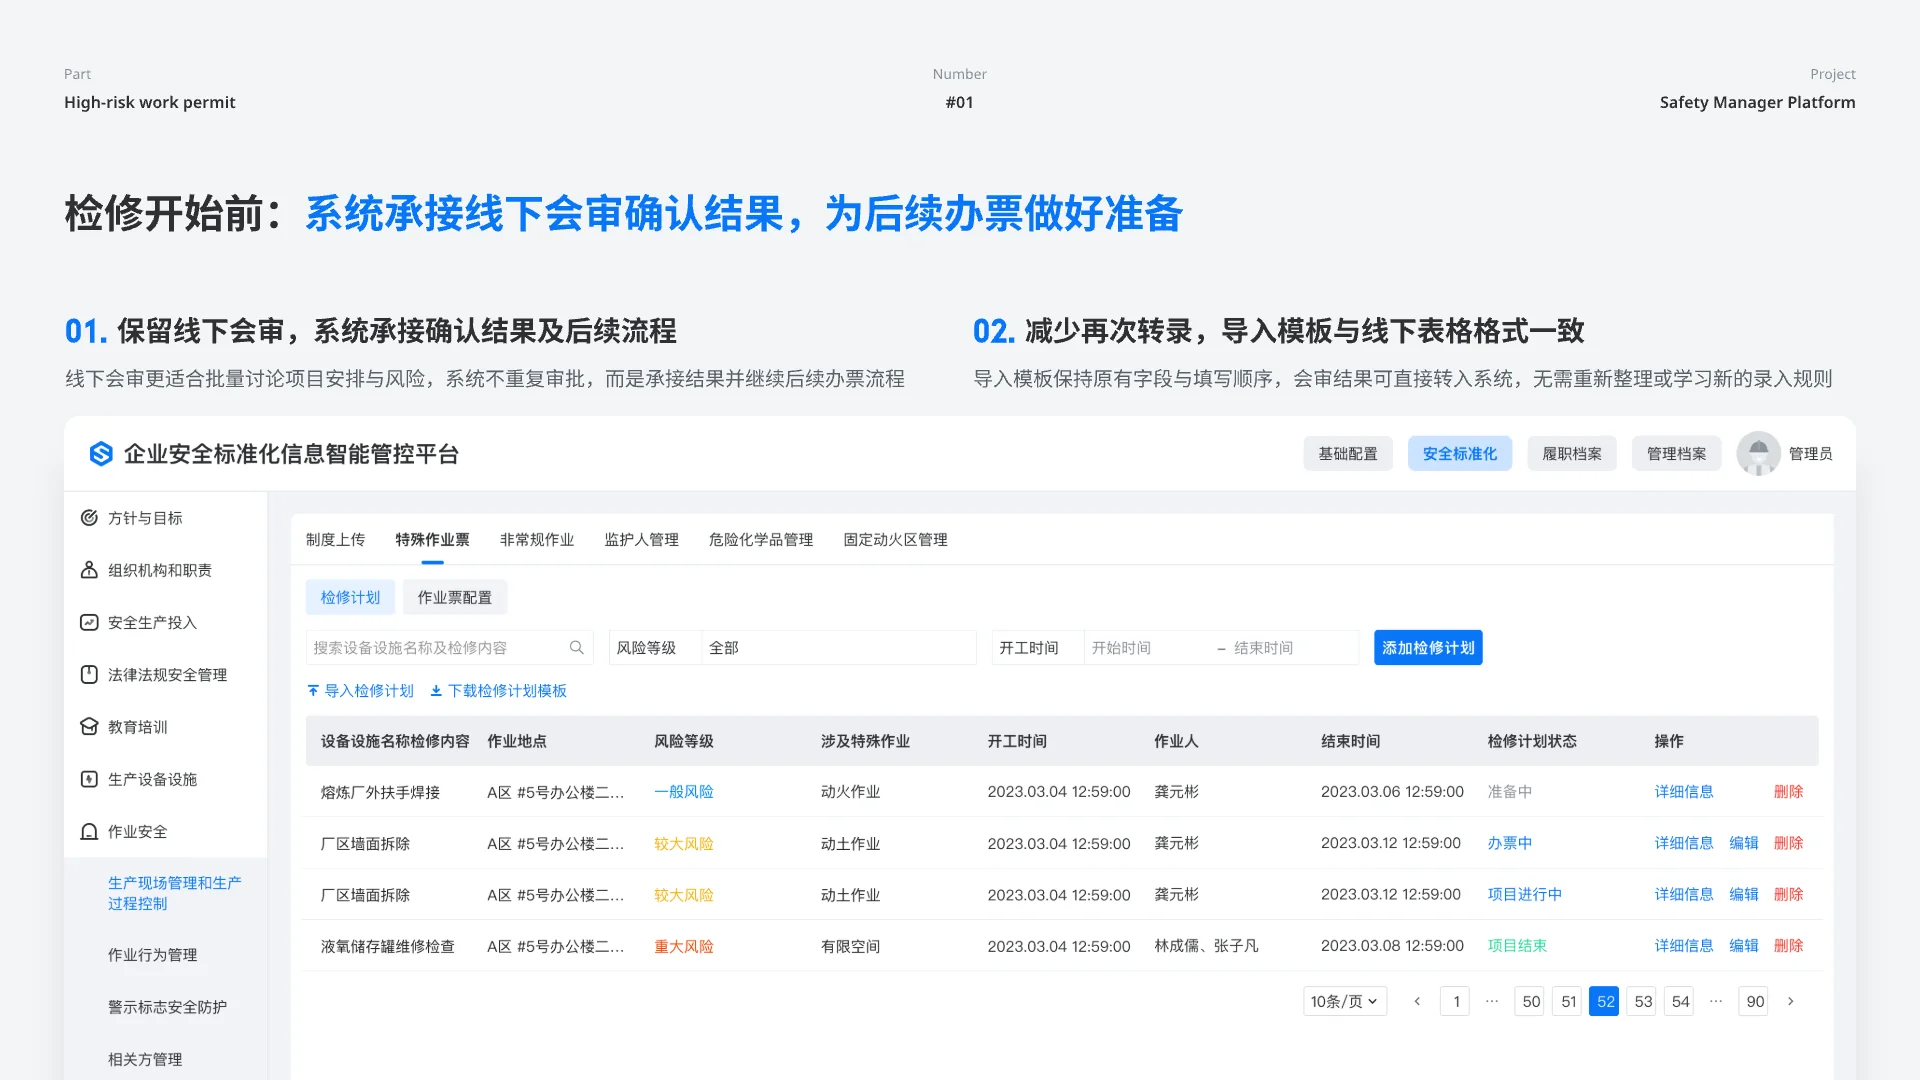Go to page 54
1920x1080 pixels.
click(1679, 1001)
